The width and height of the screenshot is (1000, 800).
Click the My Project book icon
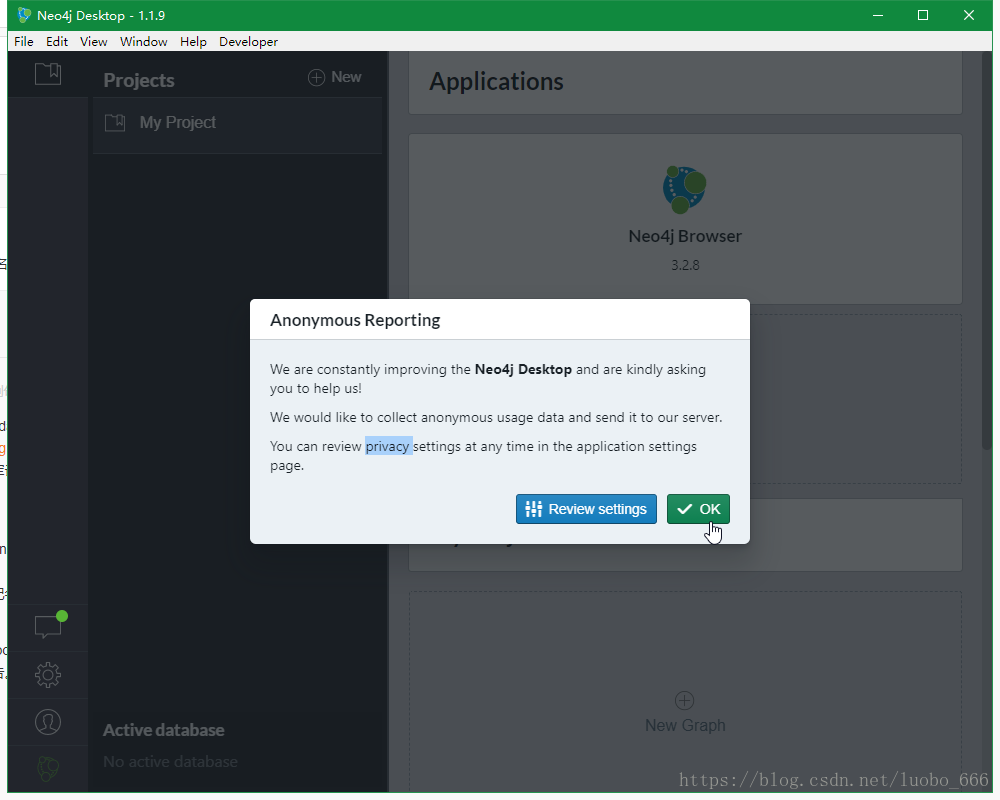[115, 122]
